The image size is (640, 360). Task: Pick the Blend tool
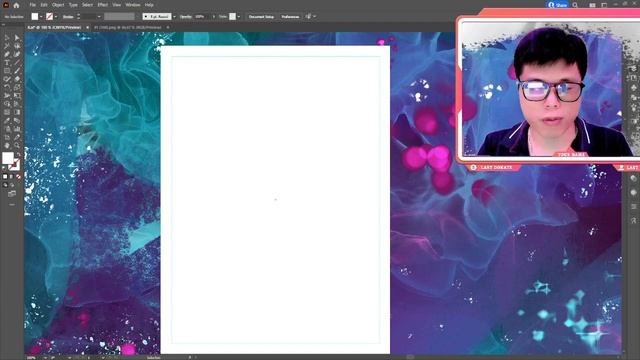click(x=17, y=120)
